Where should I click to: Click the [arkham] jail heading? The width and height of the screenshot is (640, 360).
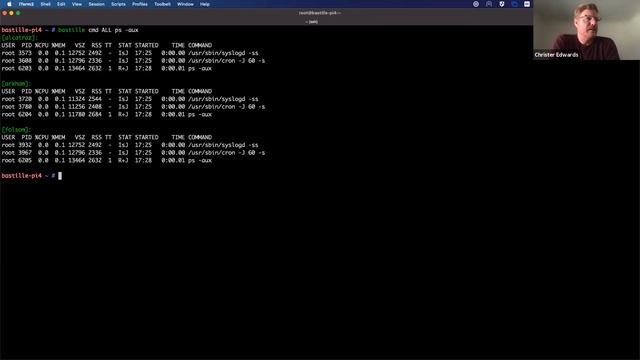coord(16,84)
